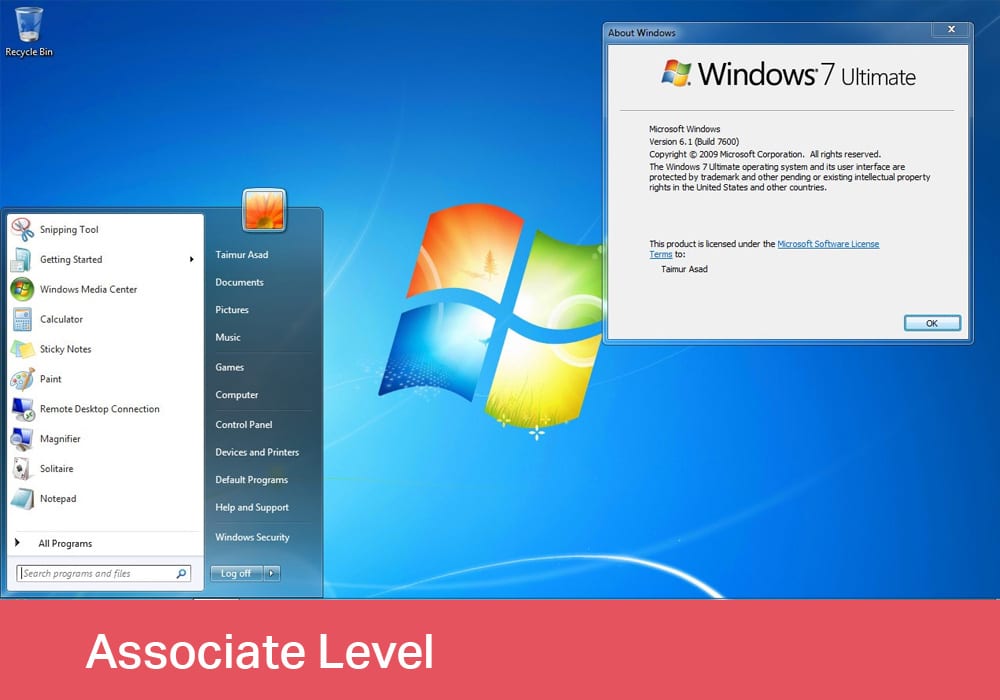Click the Version 6.1 (Build 7600) text

click(x=694, y=142)
